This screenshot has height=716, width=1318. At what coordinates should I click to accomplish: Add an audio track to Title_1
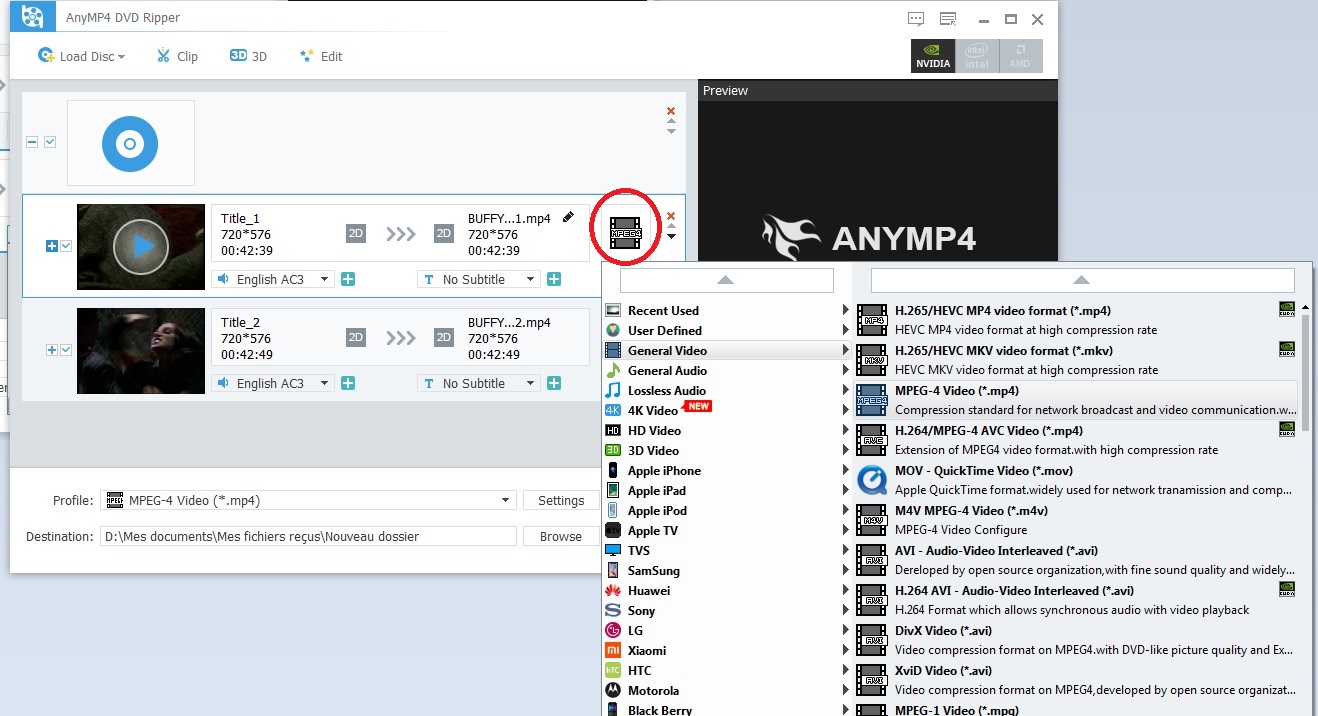348,279
